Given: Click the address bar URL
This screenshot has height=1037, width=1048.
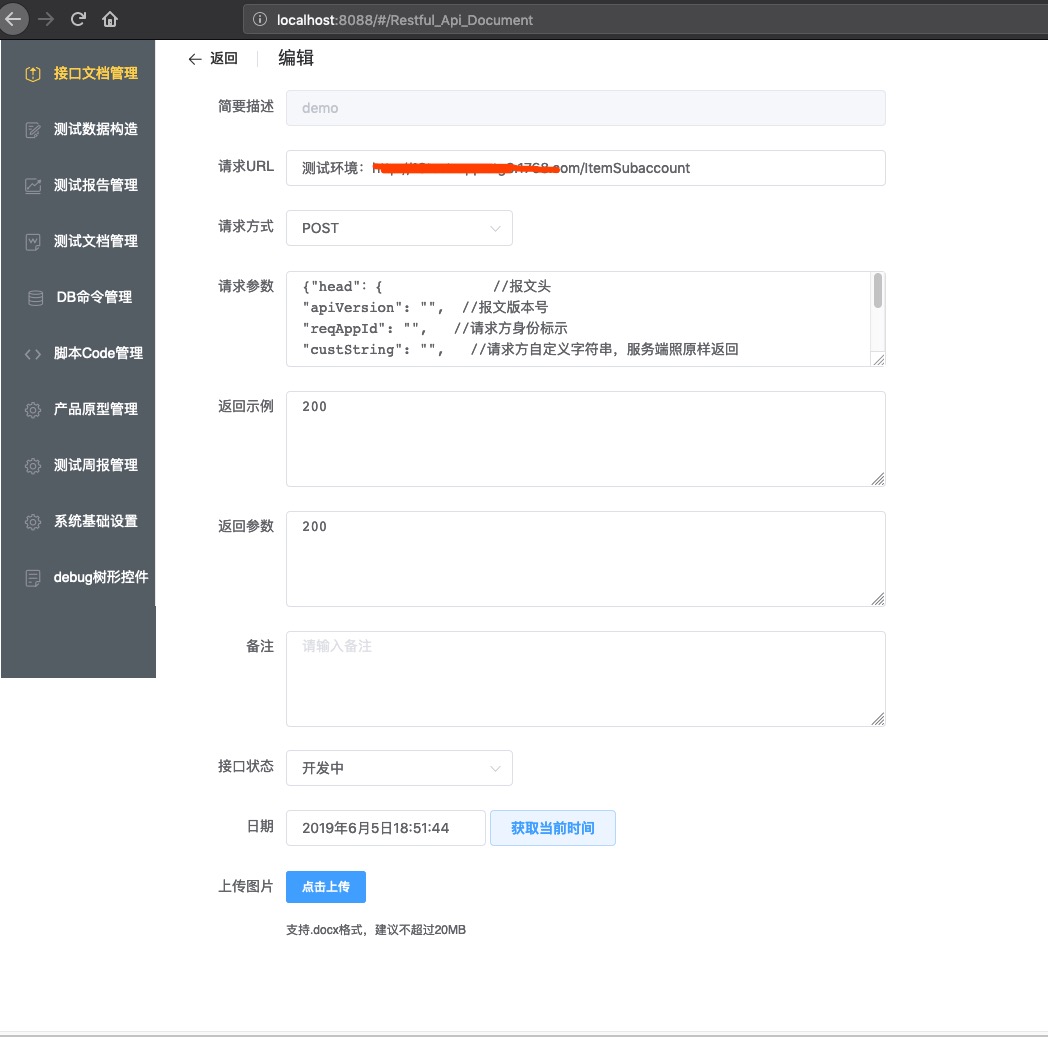Looking at the screenshot, I should coord(404,20).
